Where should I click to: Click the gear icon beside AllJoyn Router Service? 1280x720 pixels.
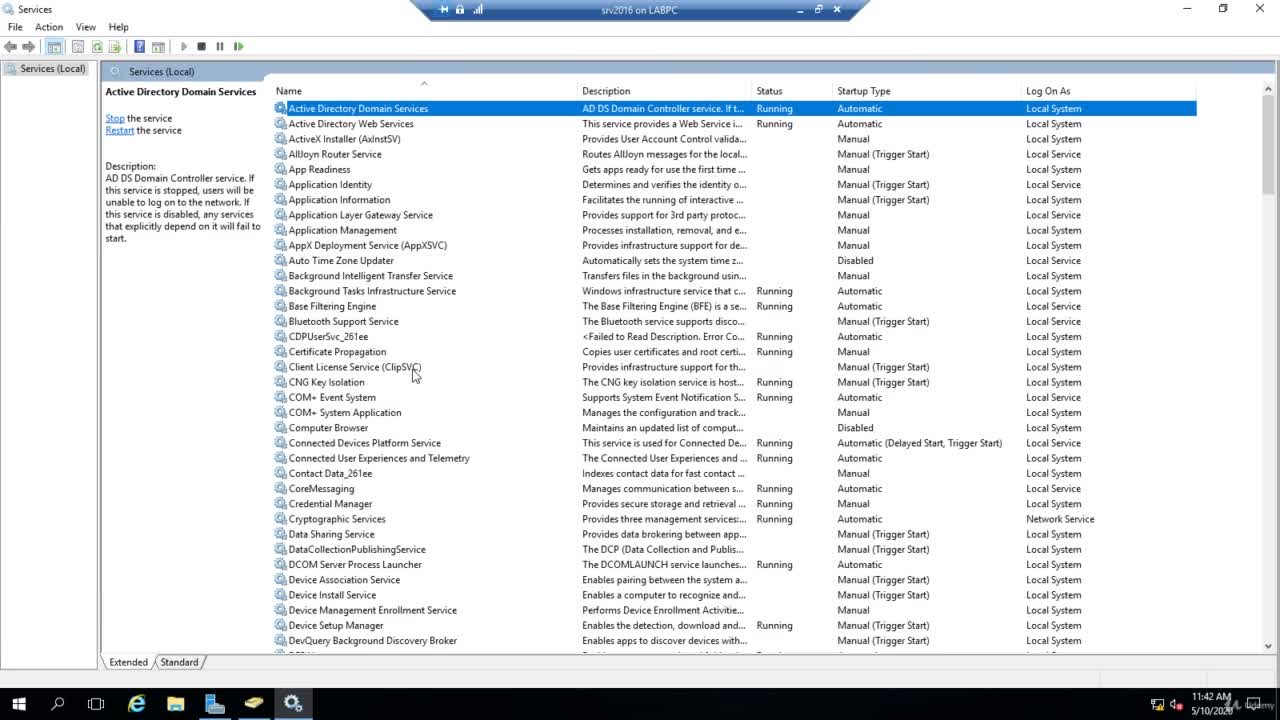click(281, 154)
